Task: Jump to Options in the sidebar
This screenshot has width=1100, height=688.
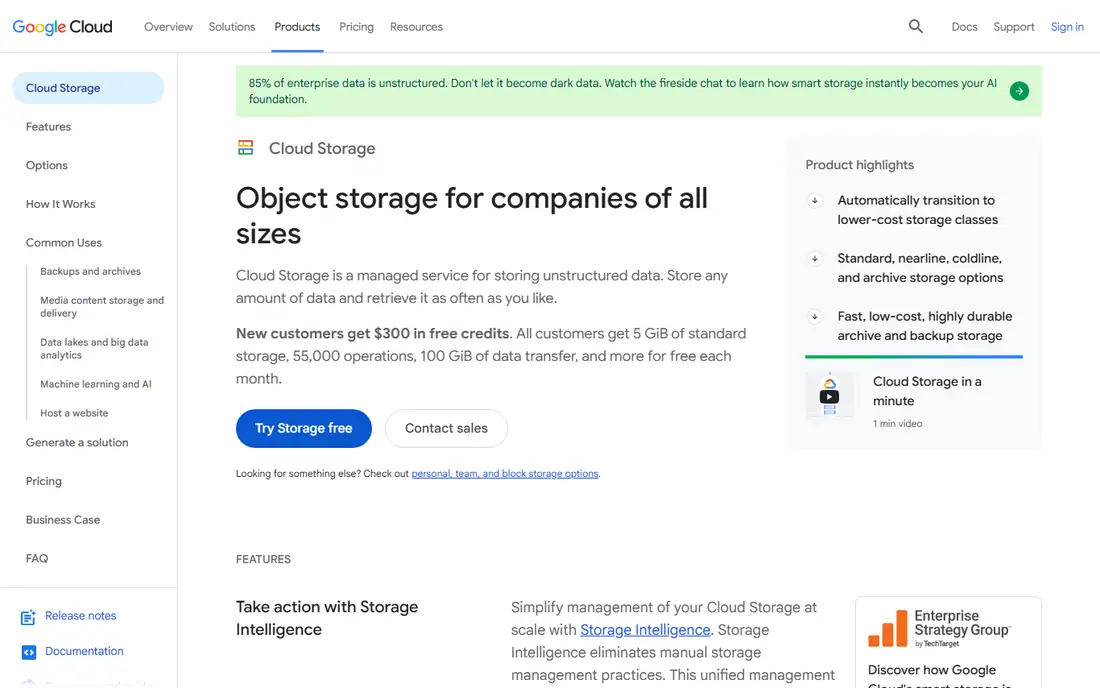Action: tap(47, 166)
